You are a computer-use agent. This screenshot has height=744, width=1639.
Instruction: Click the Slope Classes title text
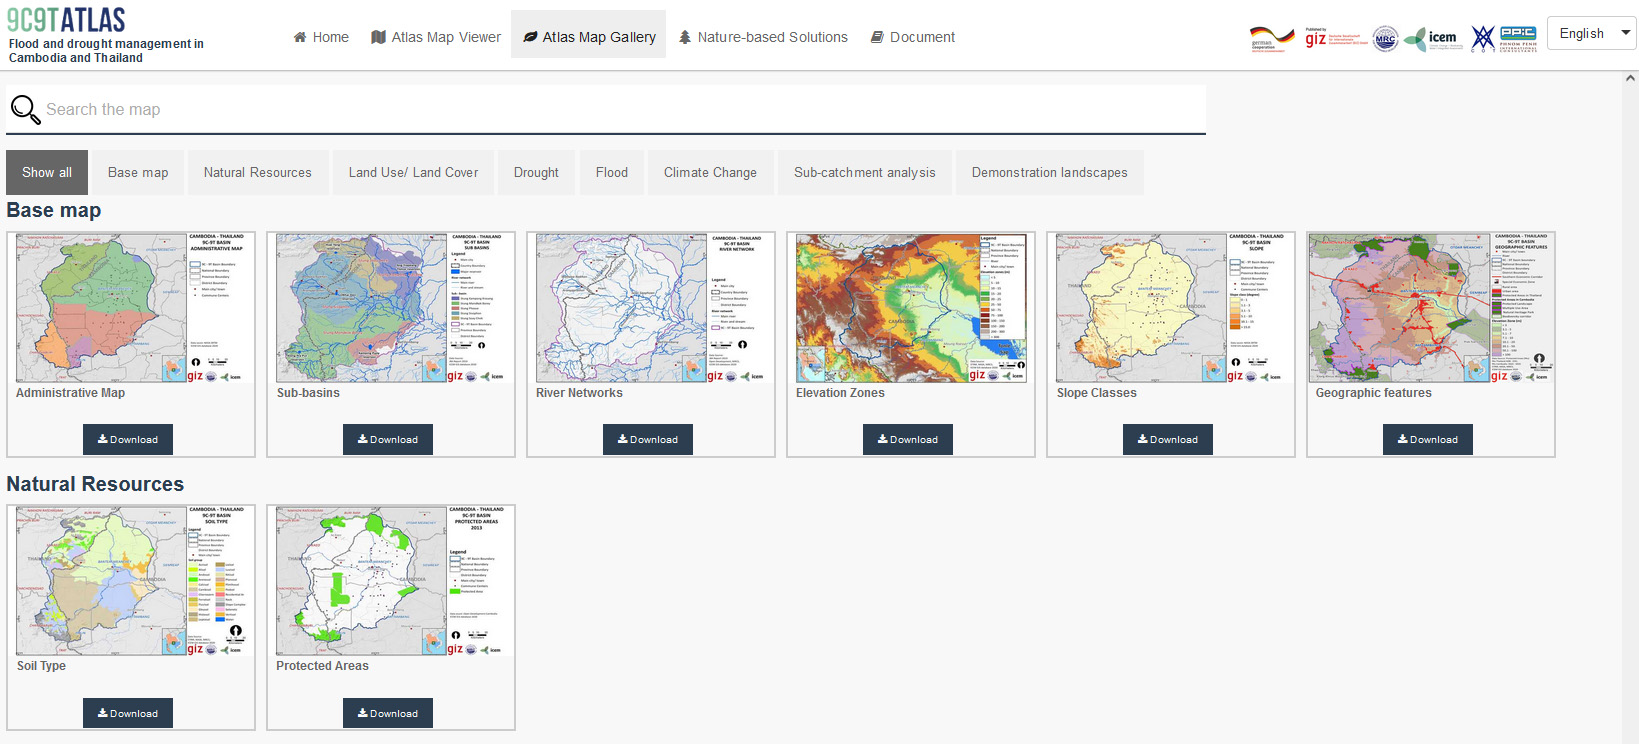pyautogui.click(x=1096, y=393)
